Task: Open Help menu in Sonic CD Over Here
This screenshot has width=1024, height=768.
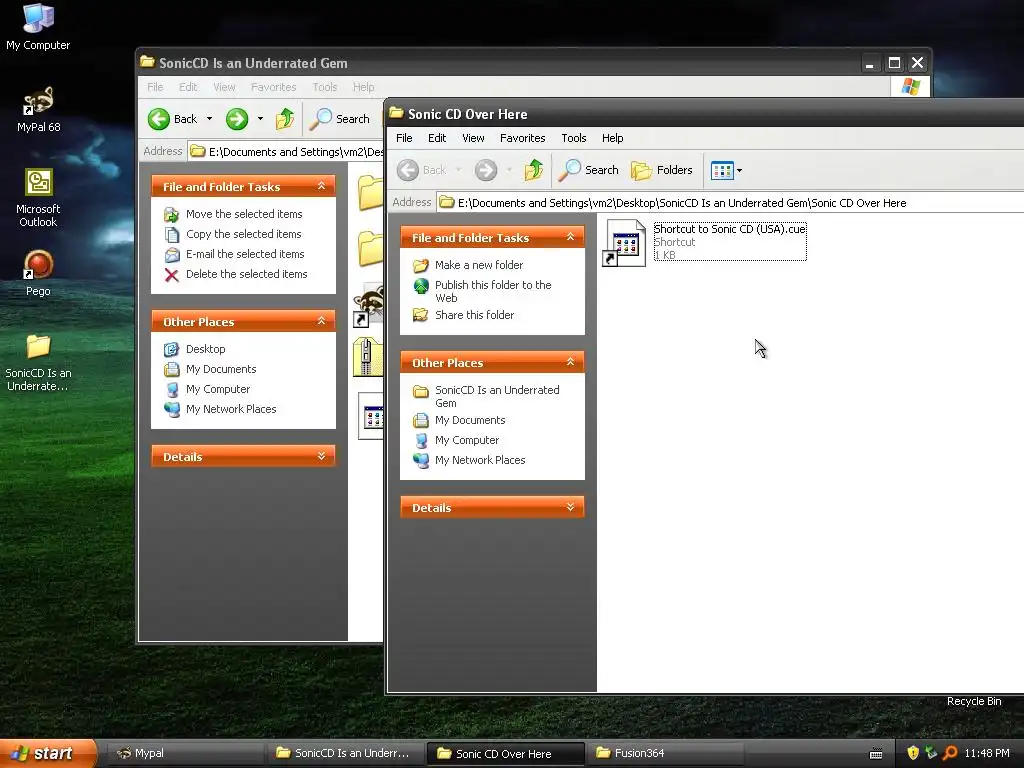Action: pos(613,138)
